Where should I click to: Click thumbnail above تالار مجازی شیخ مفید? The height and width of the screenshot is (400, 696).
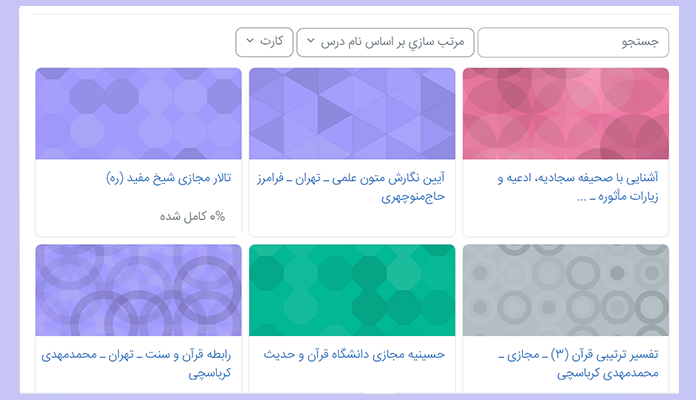coord(138,113)
